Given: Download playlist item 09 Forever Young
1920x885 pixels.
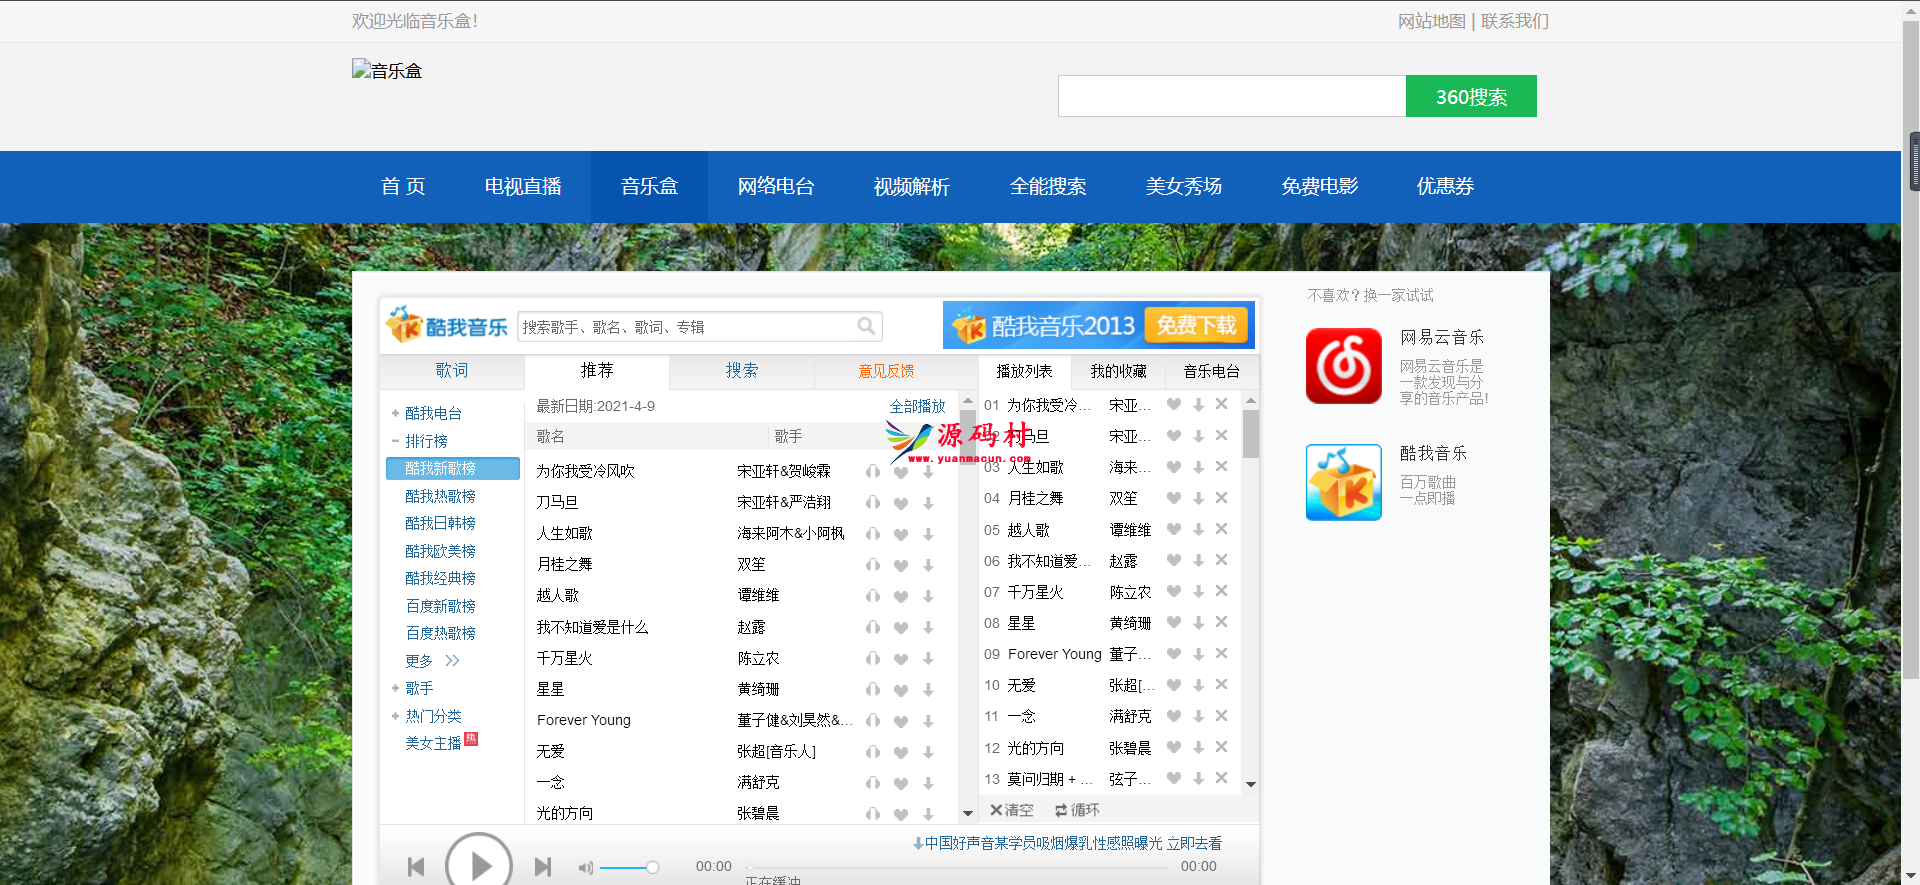Looking at the screenshot, I should pos(1198,654).
